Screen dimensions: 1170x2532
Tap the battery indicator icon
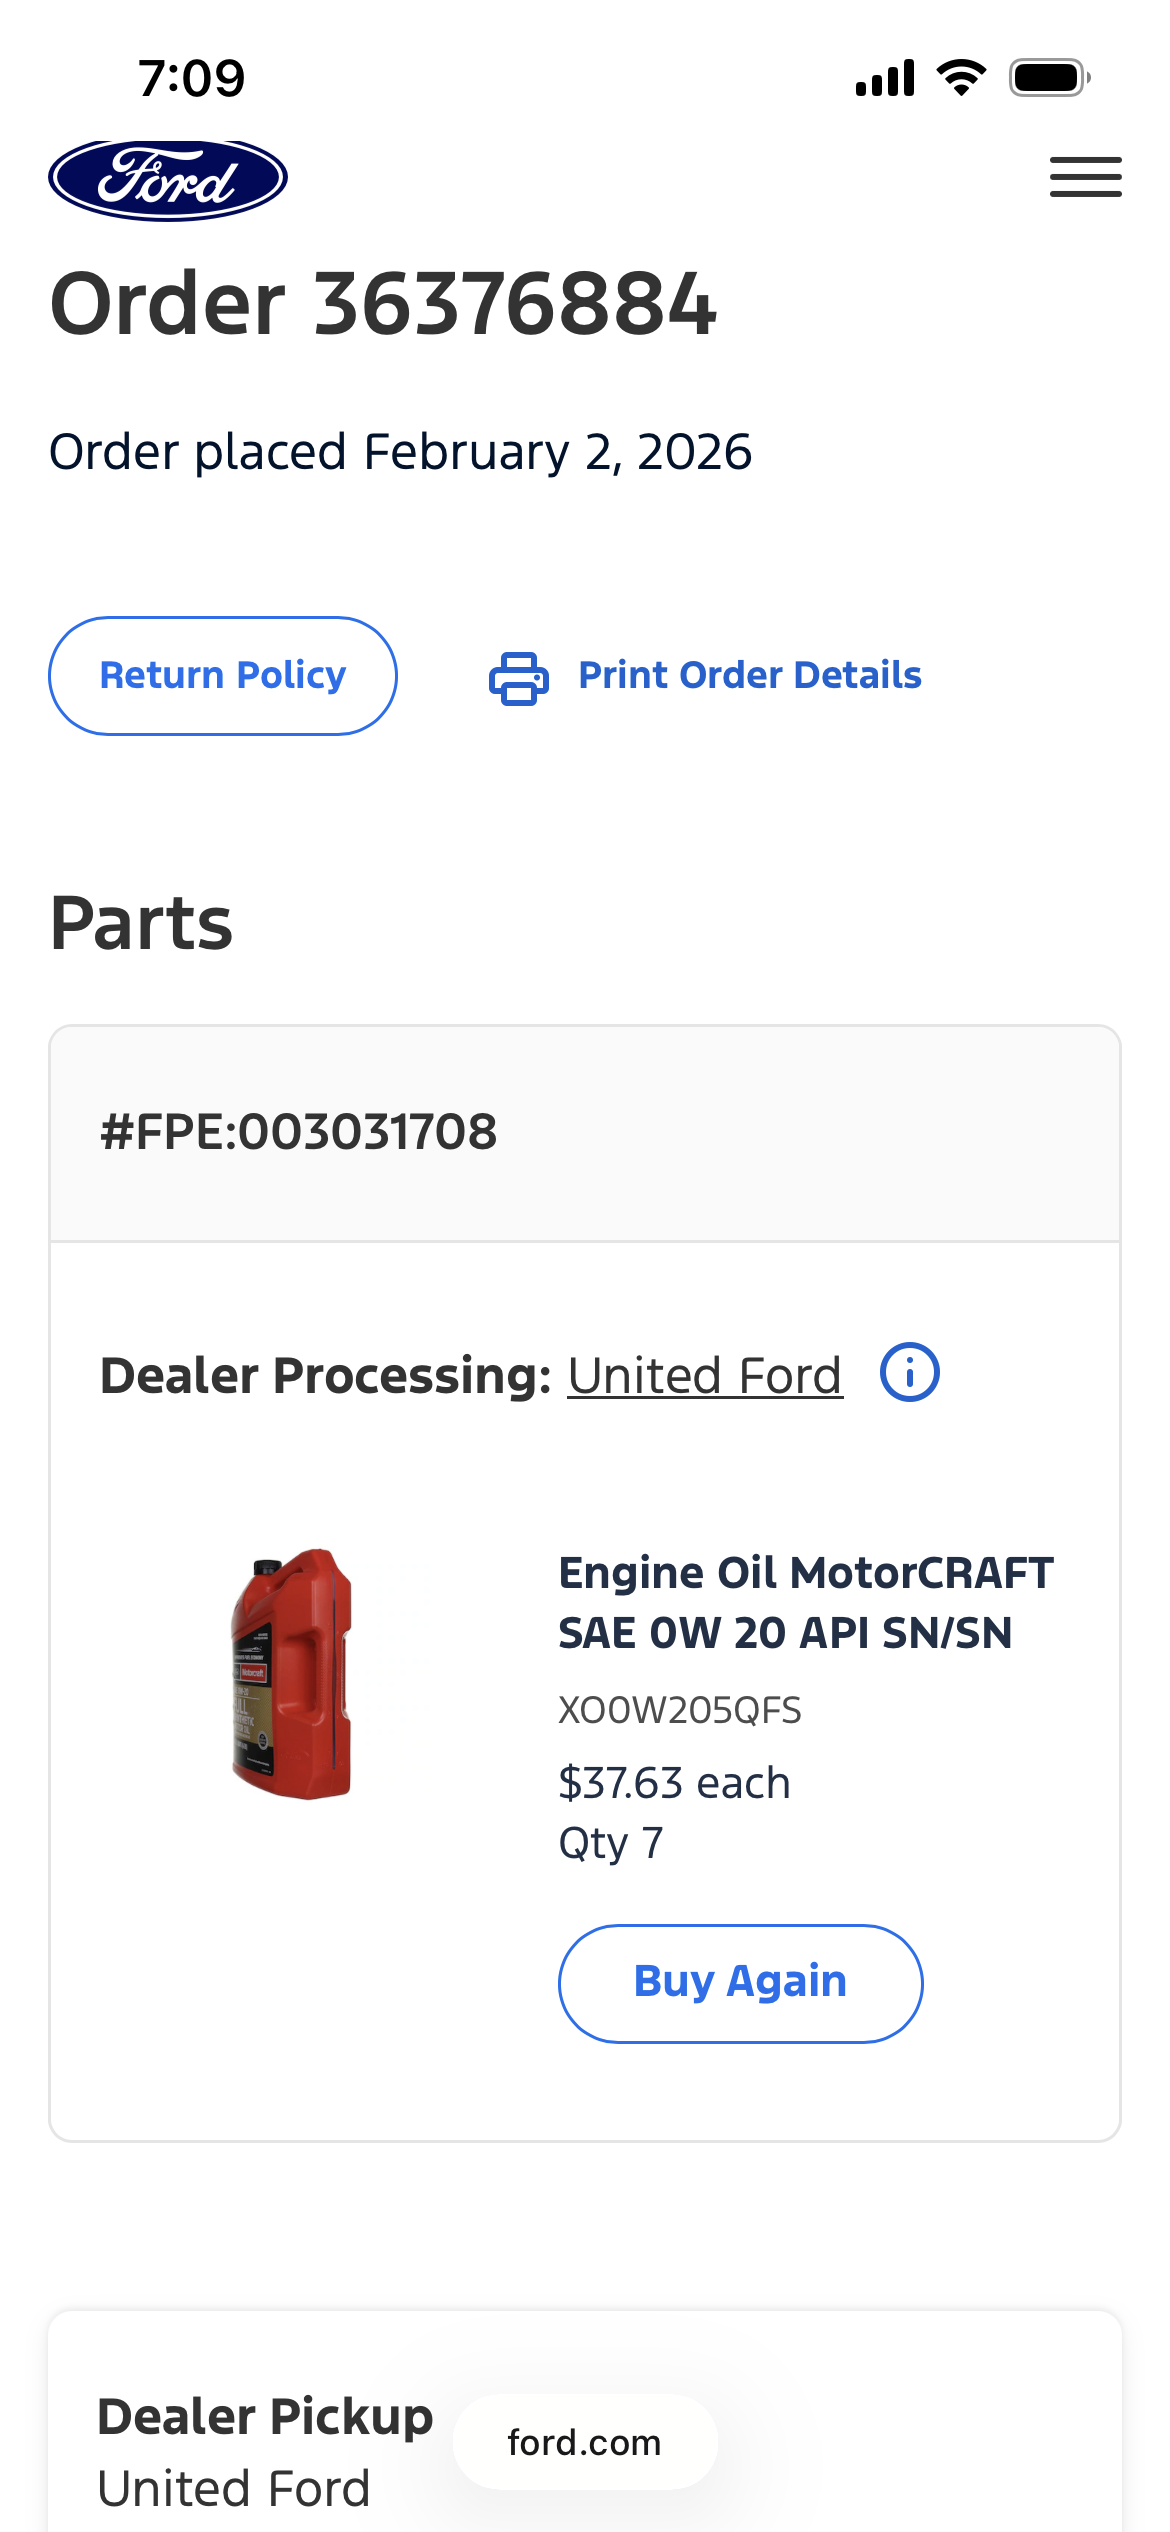click(x=1049, y=78)
